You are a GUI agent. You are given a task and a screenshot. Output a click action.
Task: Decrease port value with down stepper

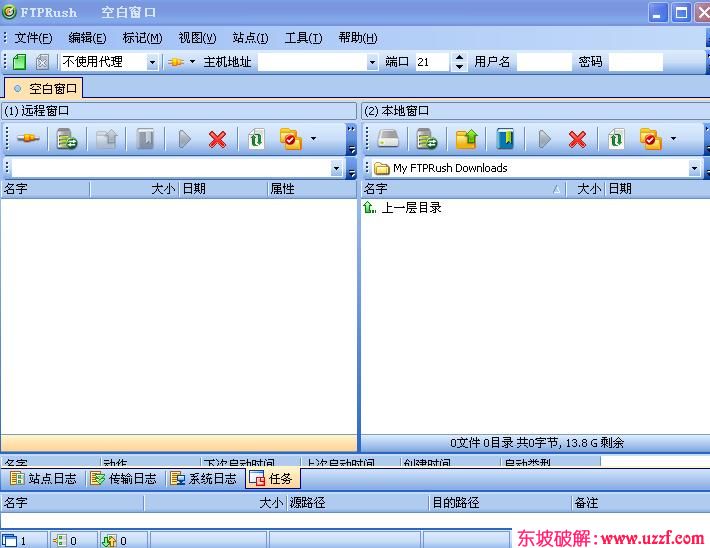[459, 66]
